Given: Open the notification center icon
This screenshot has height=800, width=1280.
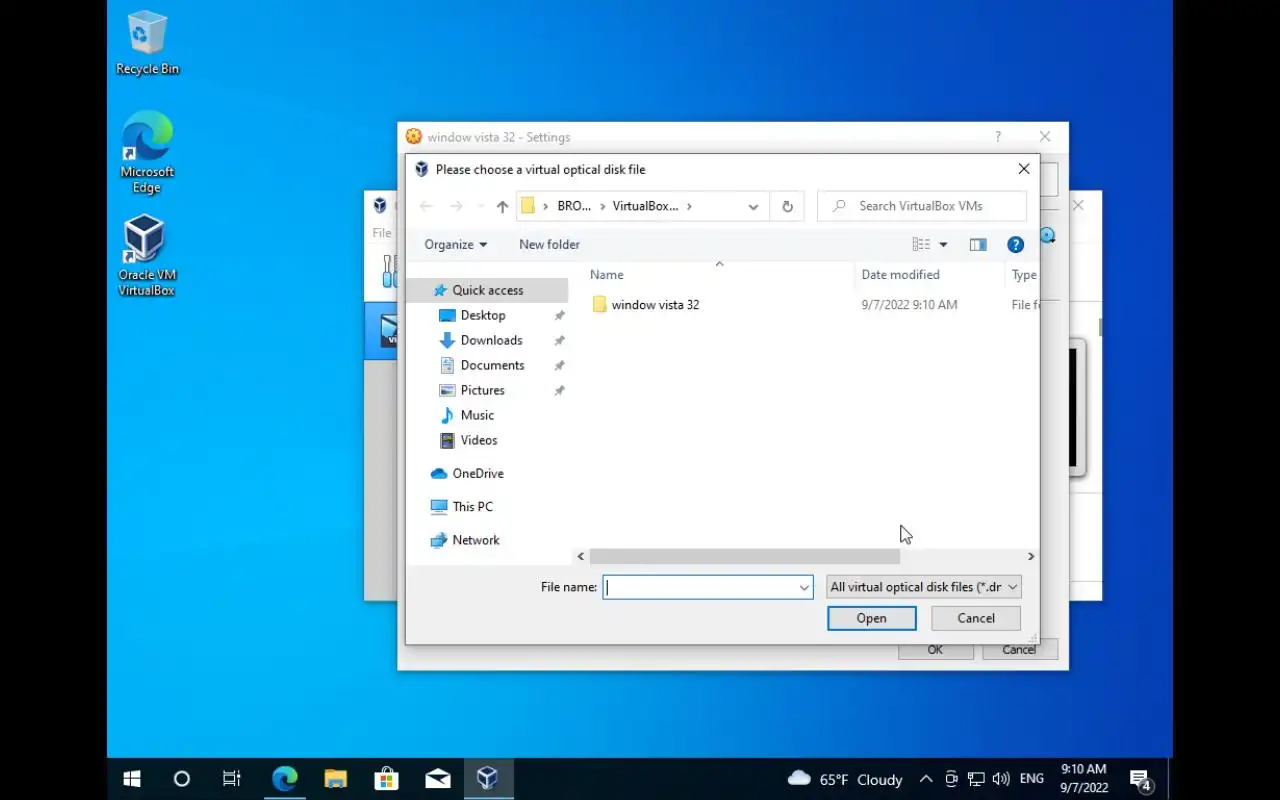Looking at the screenshot, I should [1140, 779].
